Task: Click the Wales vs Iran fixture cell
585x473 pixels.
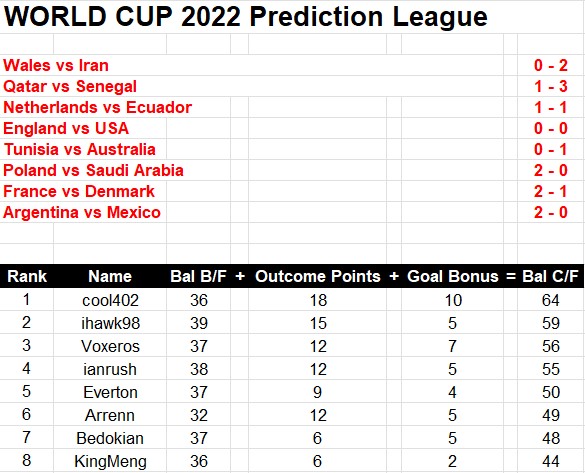Action: coord(56,65)
